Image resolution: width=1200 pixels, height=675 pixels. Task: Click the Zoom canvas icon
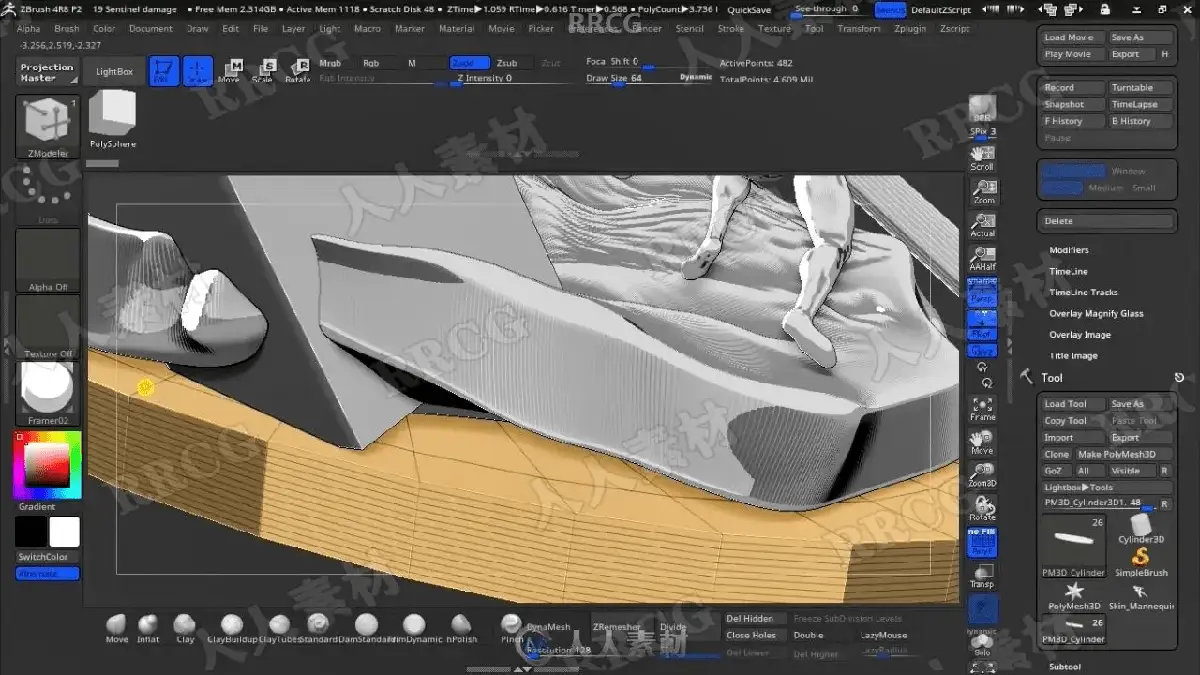click(x=982, y=190)
